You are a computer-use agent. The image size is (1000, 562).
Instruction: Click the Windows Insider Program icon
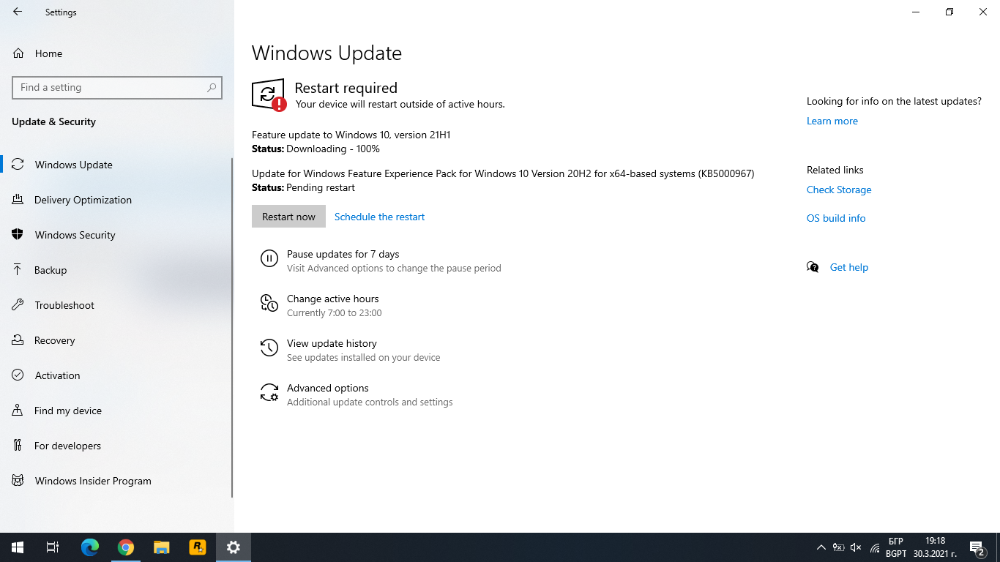tap(18, 480)
